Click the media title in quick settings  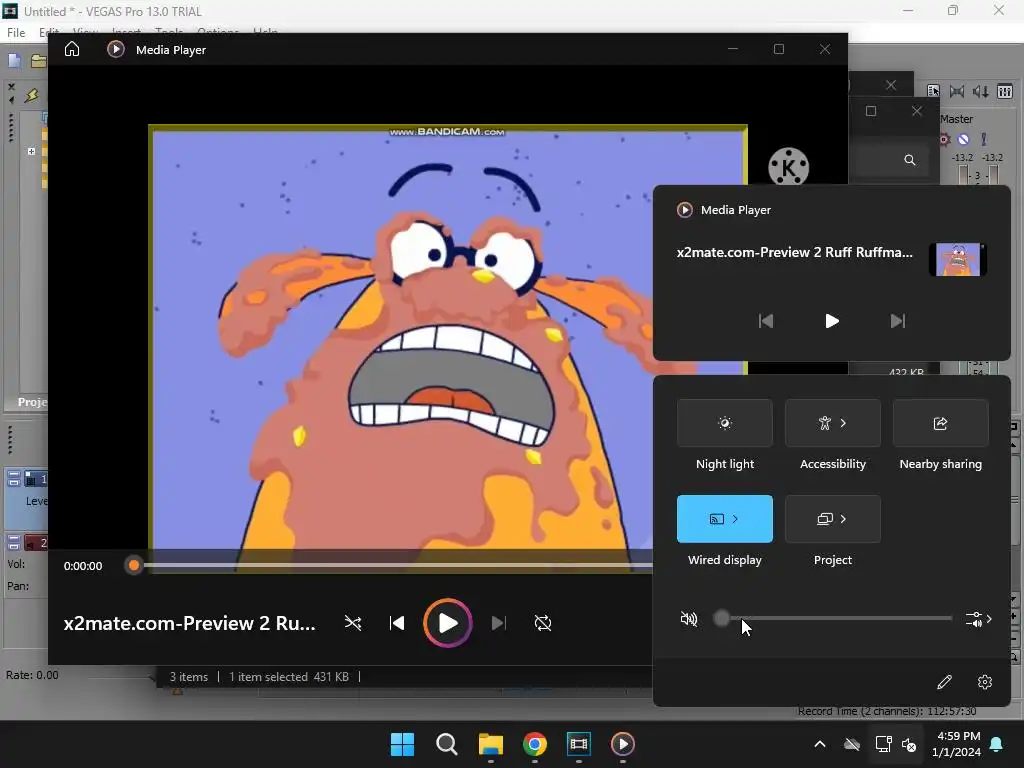[x=795, y=252]
